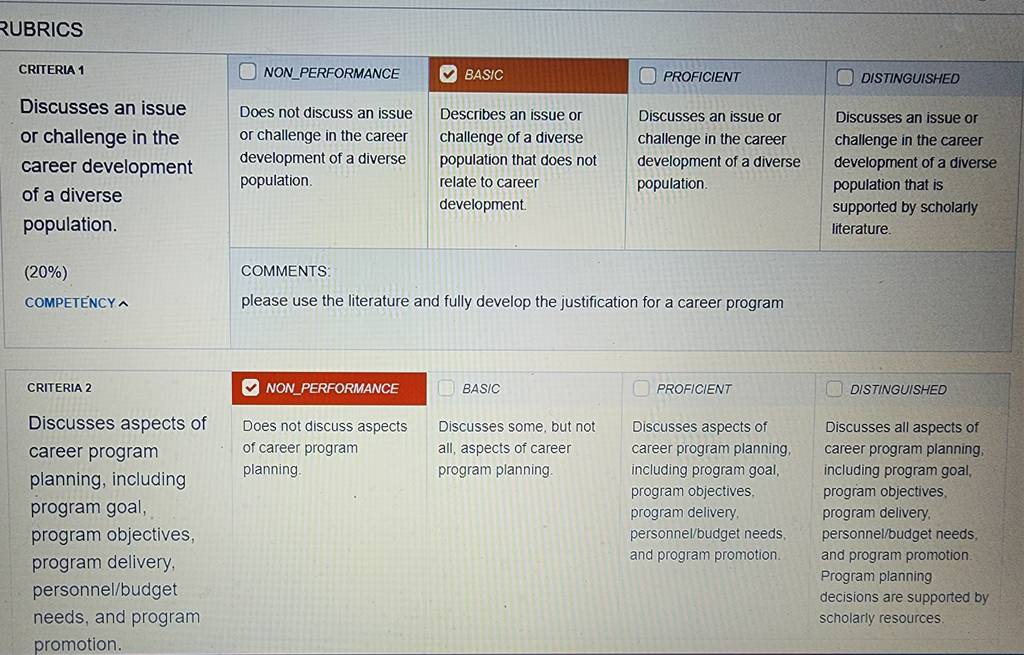Check Criteria 2 DISTINGUISHED checkbox
1024x655 pixels.
[834, 389]
